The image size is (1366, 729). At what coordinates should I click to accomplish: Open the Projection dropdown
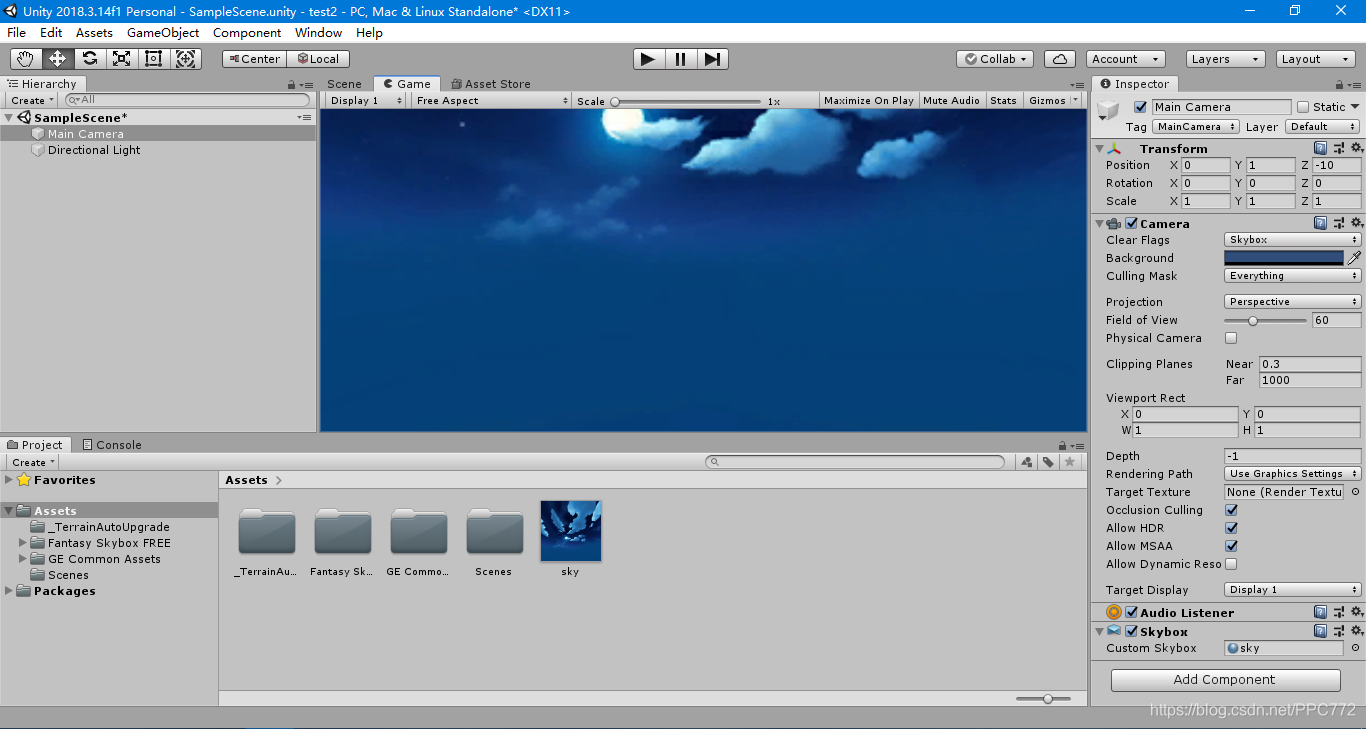click(x=1292, y=302)
